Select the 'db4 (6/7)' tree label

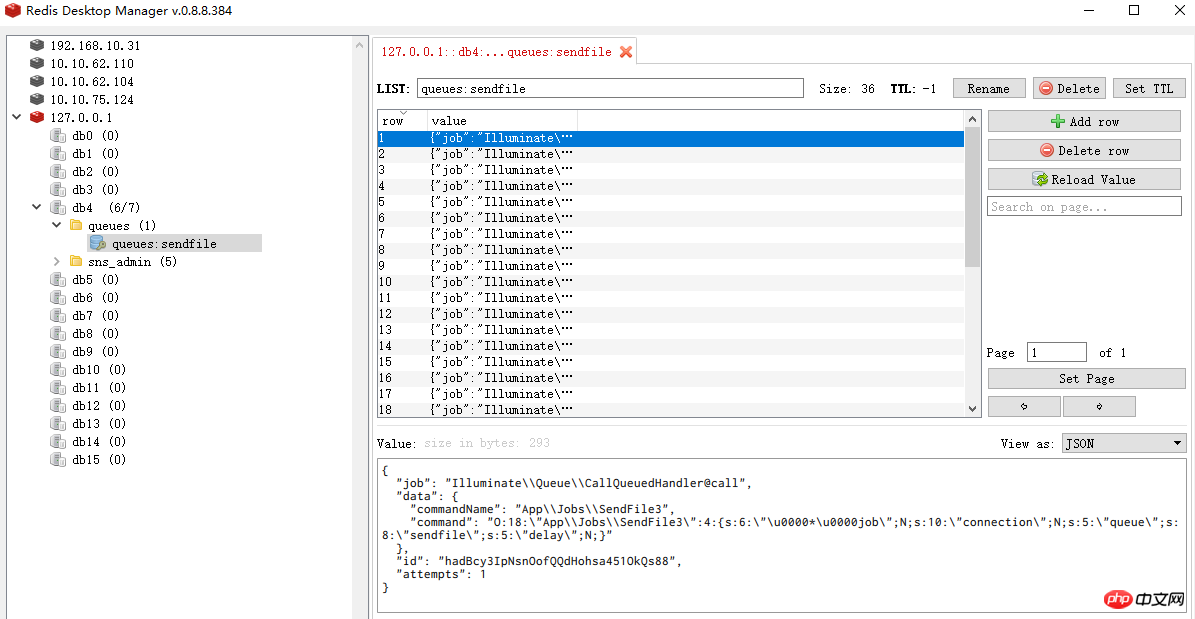[x=106, y=207]
